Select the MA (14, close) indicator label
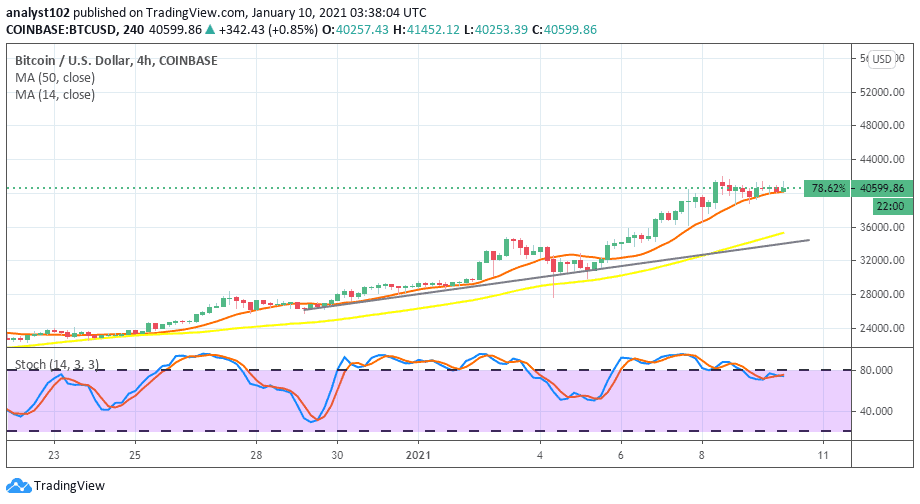 point(55,94)
